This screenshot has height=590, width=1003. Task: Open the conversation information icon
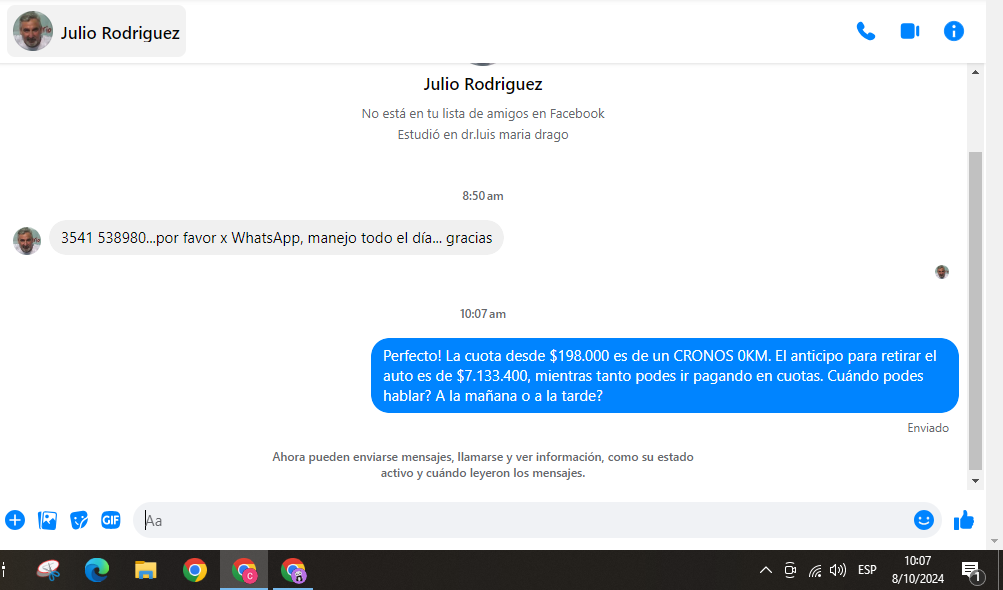click(954, 31)
